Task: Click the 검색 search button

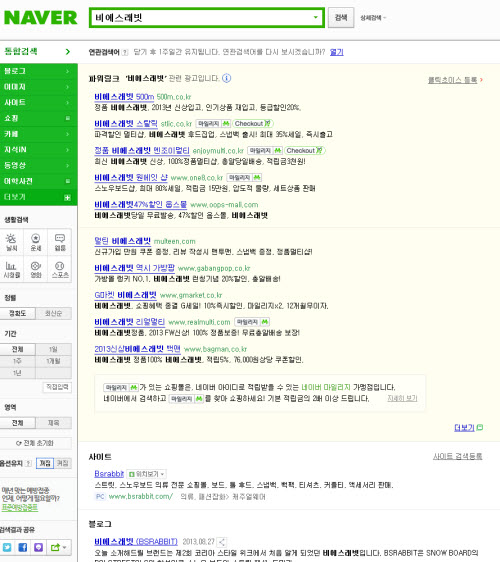Action: click(x=341, y=18)
